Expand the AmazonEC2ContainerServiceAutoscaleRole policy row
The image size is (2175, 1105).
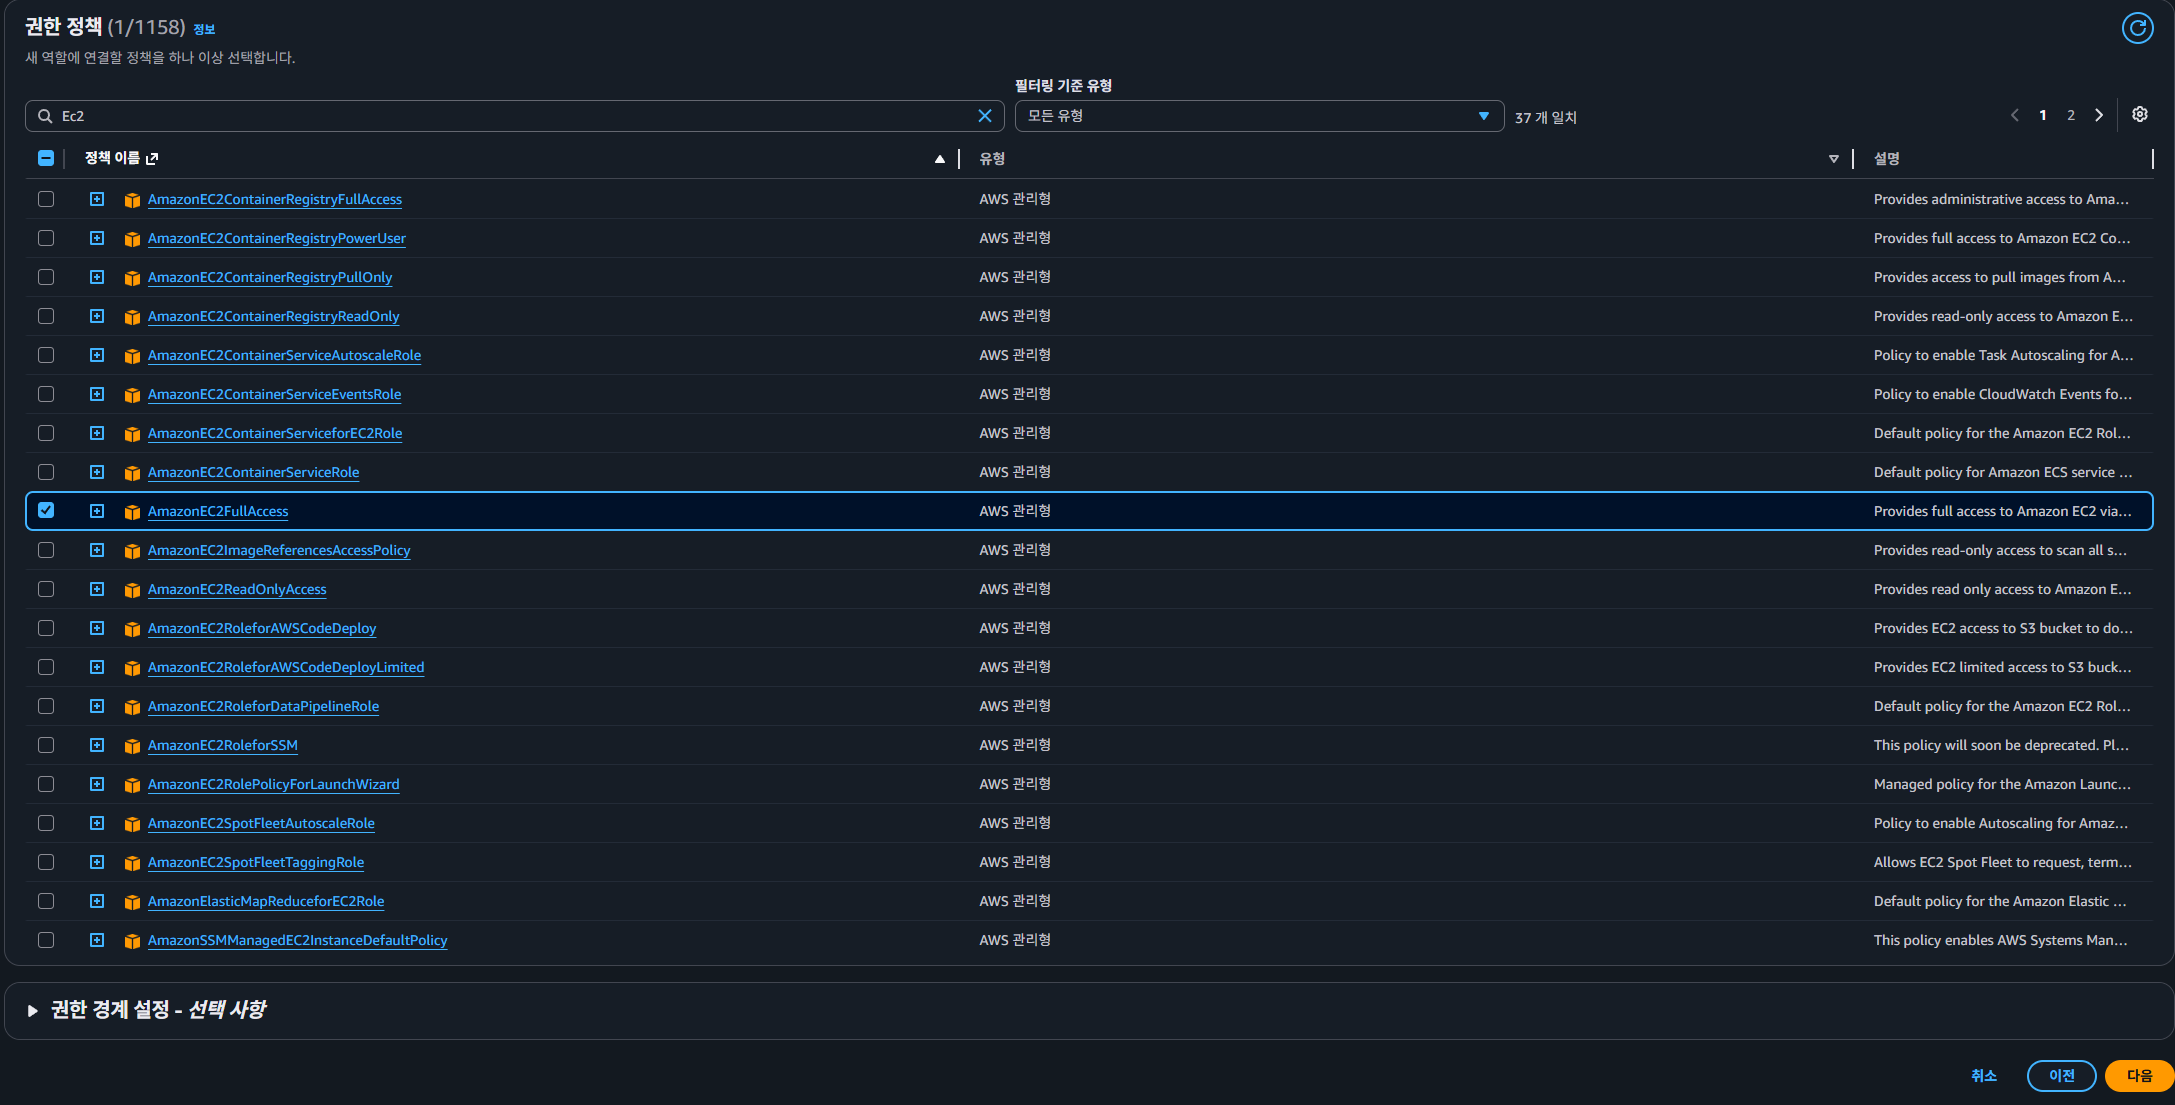[97, 355]
